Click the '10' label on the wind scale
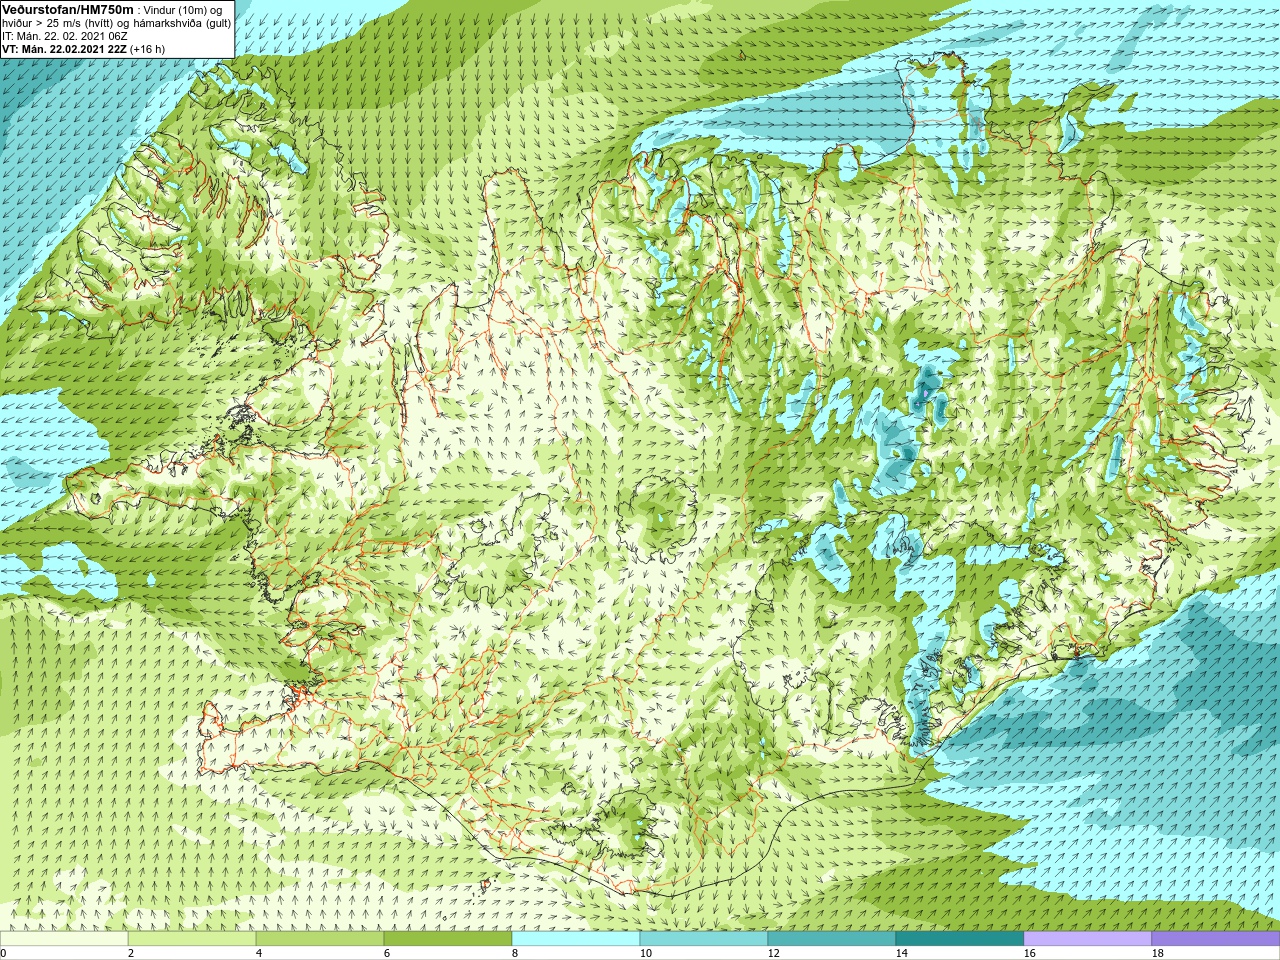The height and width of the screenshot is (960, 1280). pyautogui.click(x=646, y=953)
